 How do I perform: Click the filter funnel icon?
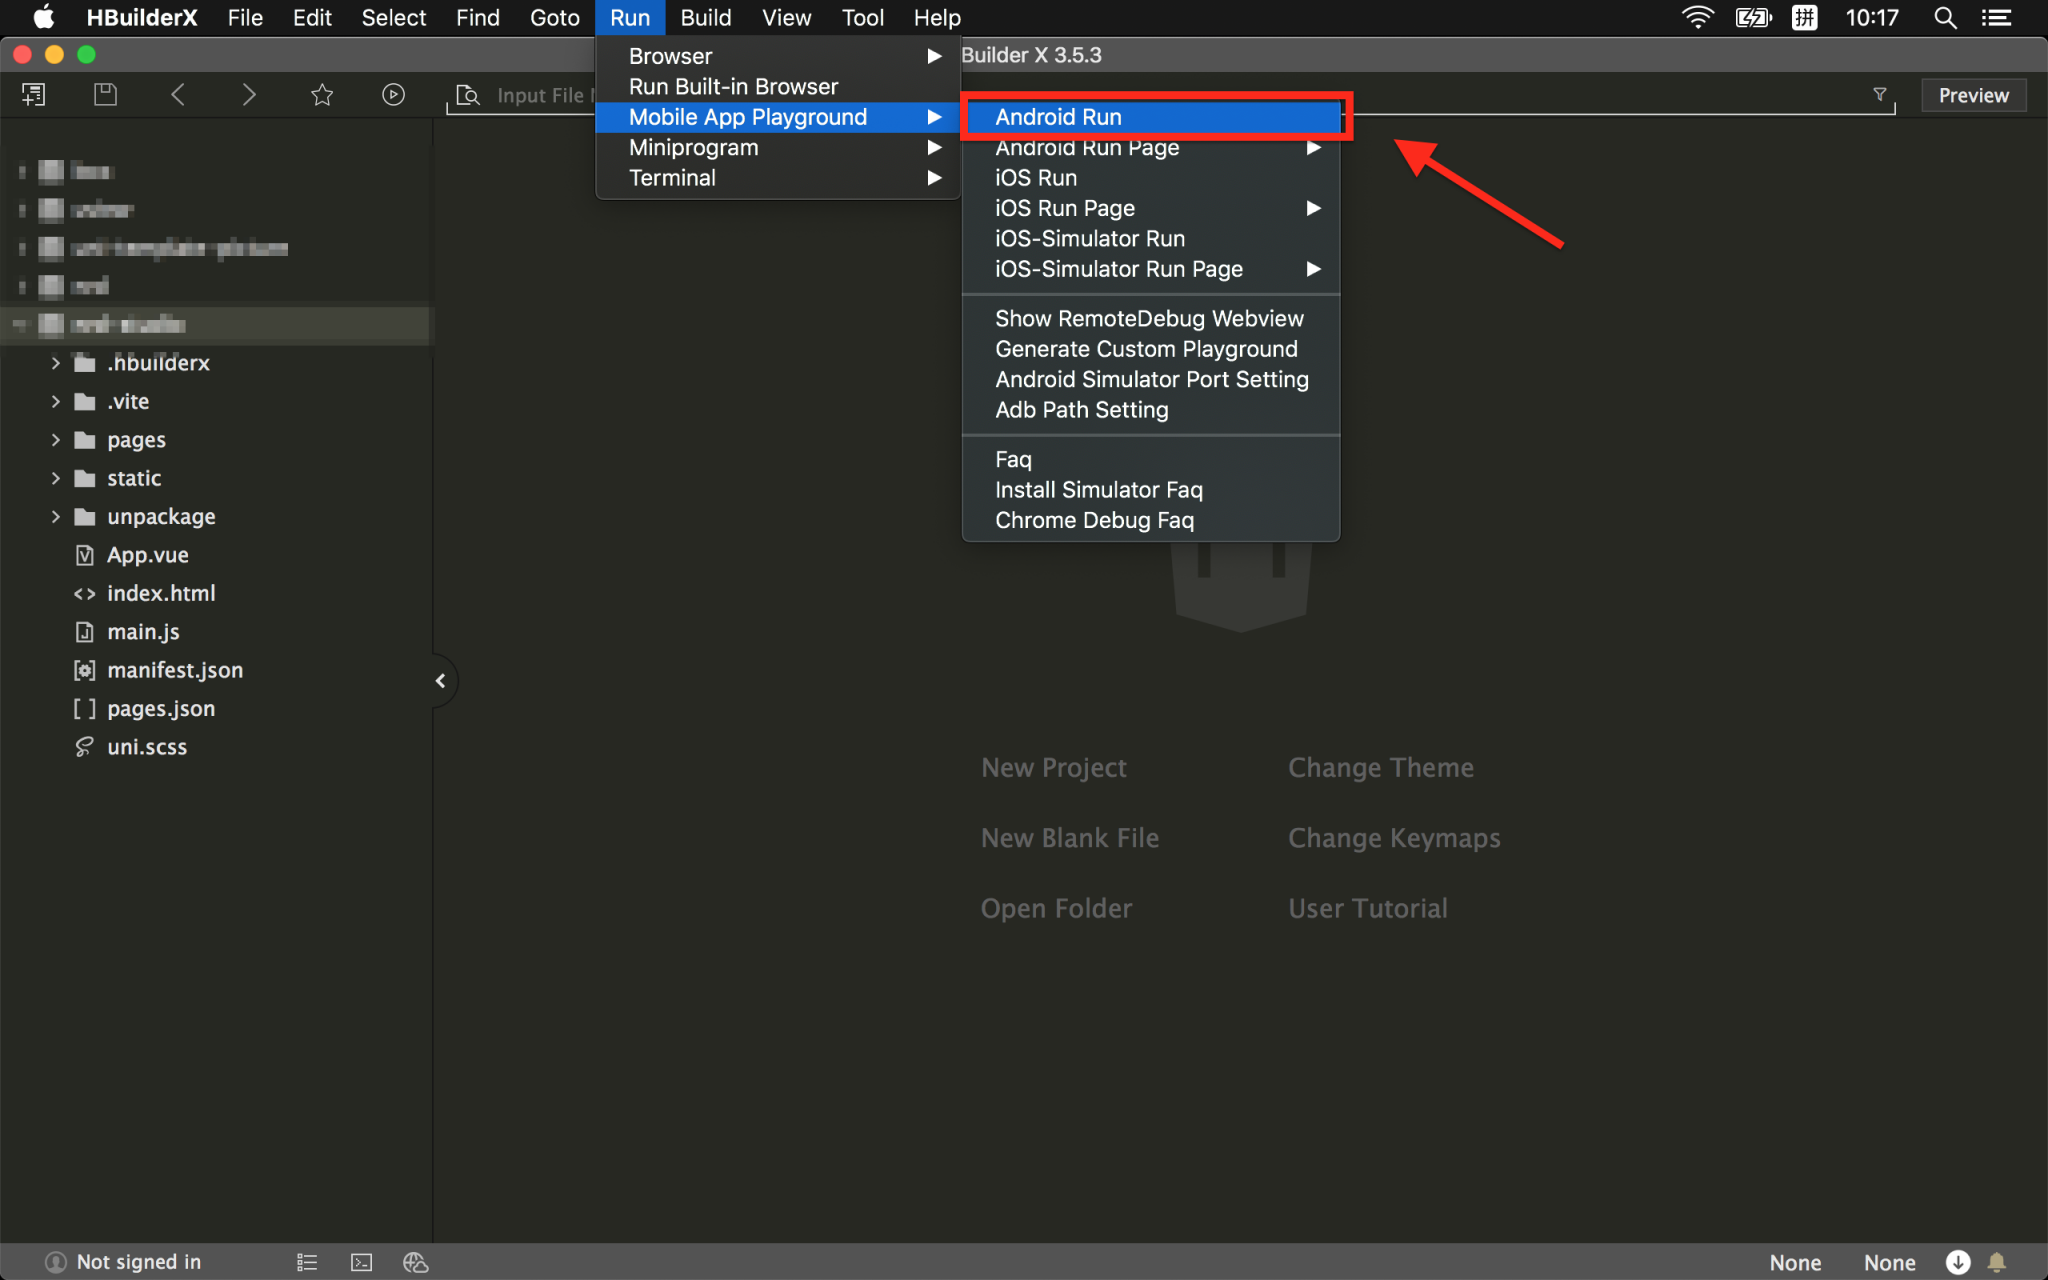1879,94
